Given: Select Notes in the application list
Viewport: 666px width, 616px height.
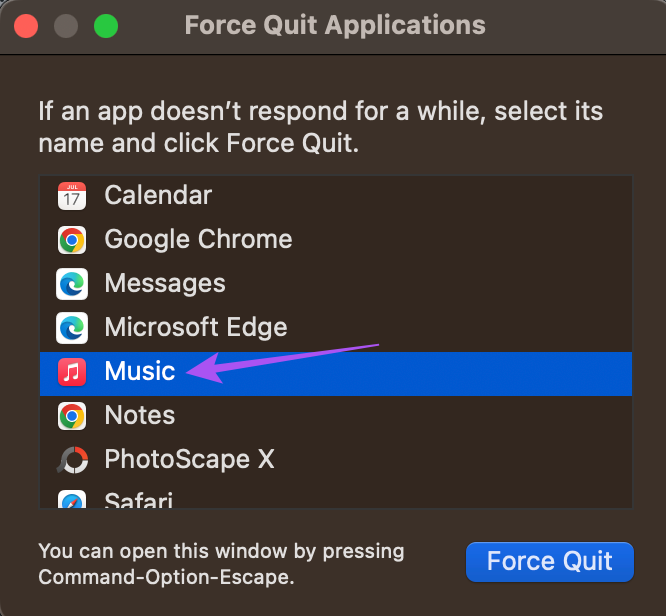Looking at the screenshot, I should (336, 416).
